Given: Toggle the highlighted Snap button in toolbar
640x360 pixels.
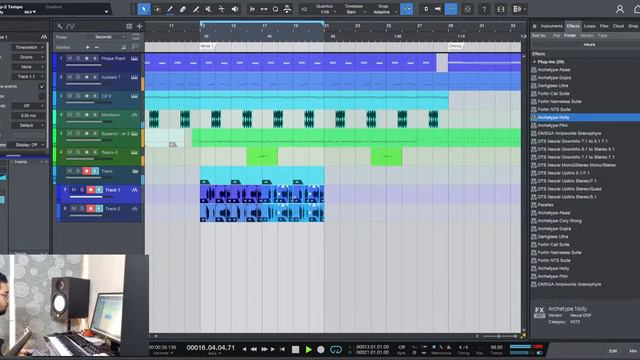Looking at the screenshot, I should pyautogui.click(x=407, y=9).
